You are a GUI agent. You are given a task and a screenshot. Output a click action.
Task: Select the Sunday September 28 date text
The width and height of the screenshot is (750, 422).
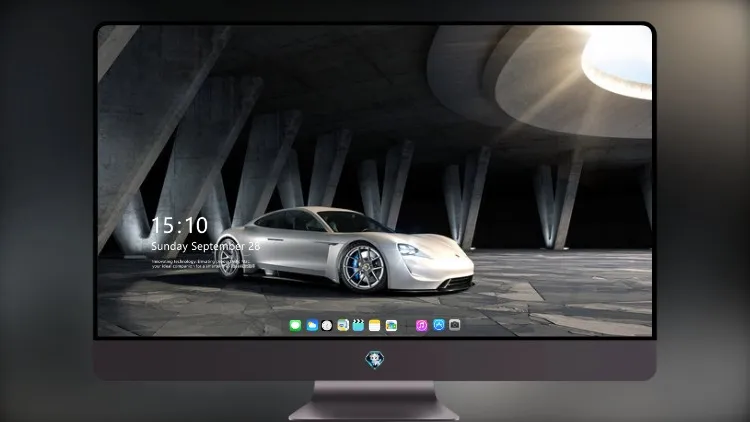tap(206, 246)
